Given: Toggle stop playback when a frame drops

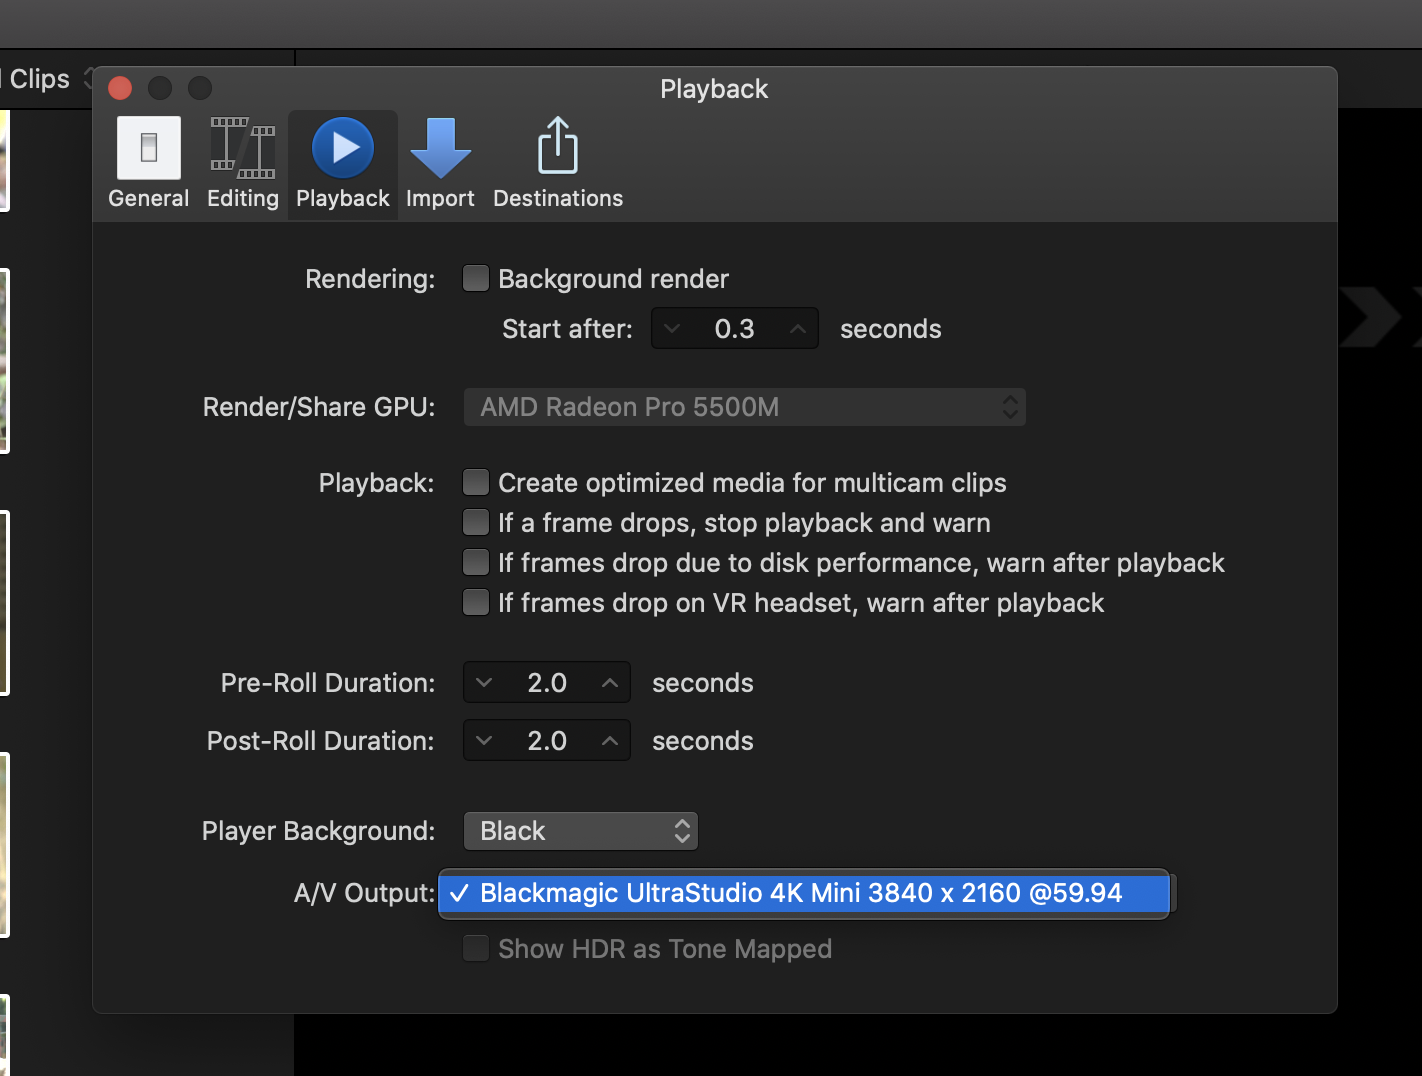Looking at the screenshot, I should tap(476, 523).
